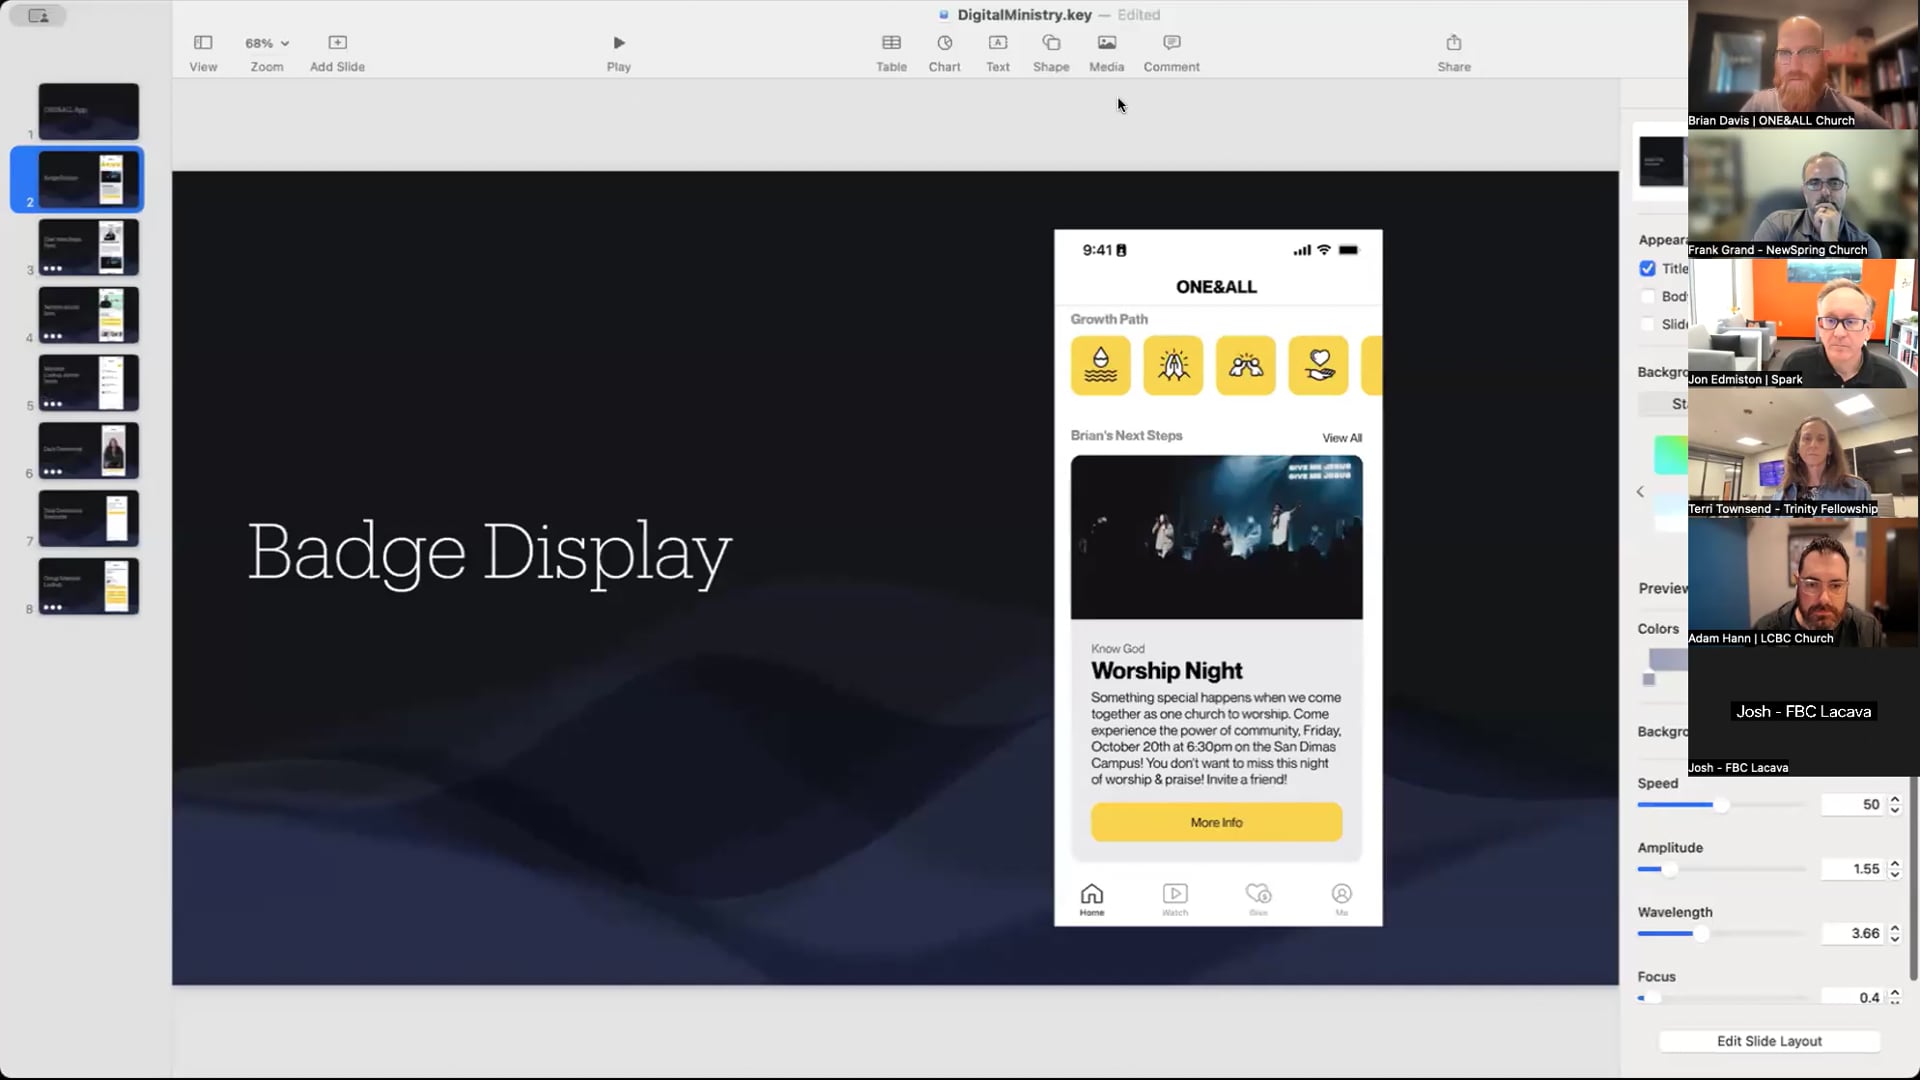
Task: Insert a Table from the toolbar
Action: 891,53
